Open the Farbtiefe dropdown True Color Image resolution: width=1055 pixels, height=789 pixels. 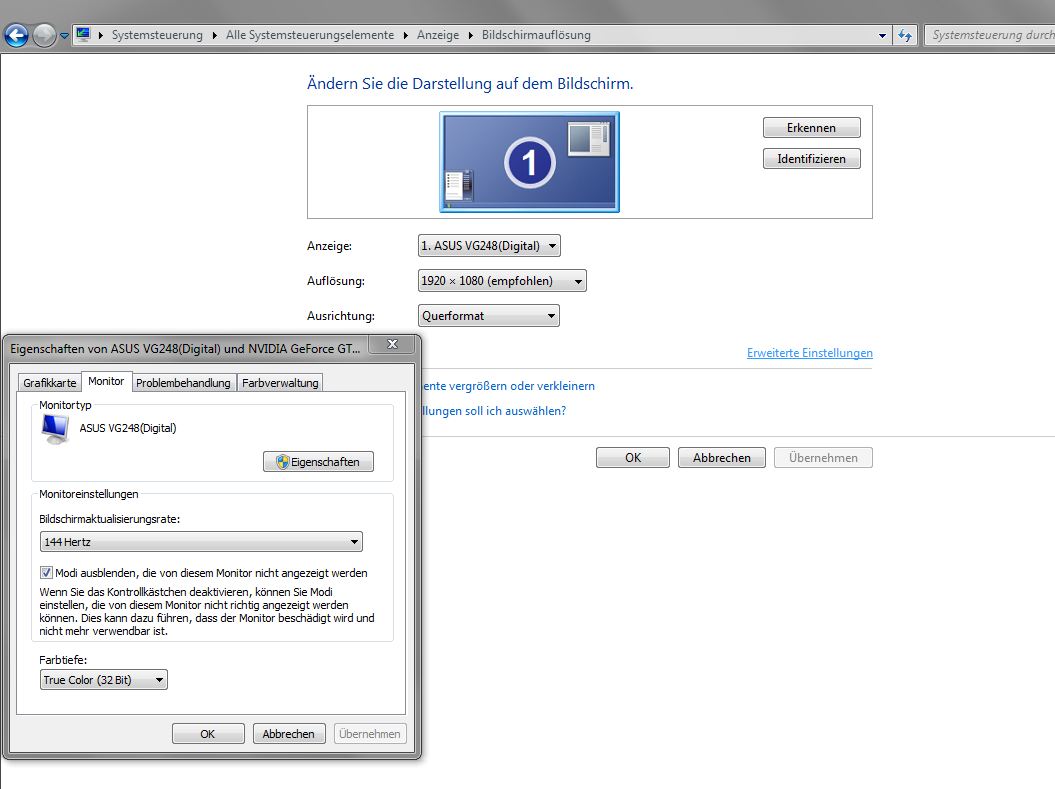tap(104, 680)
